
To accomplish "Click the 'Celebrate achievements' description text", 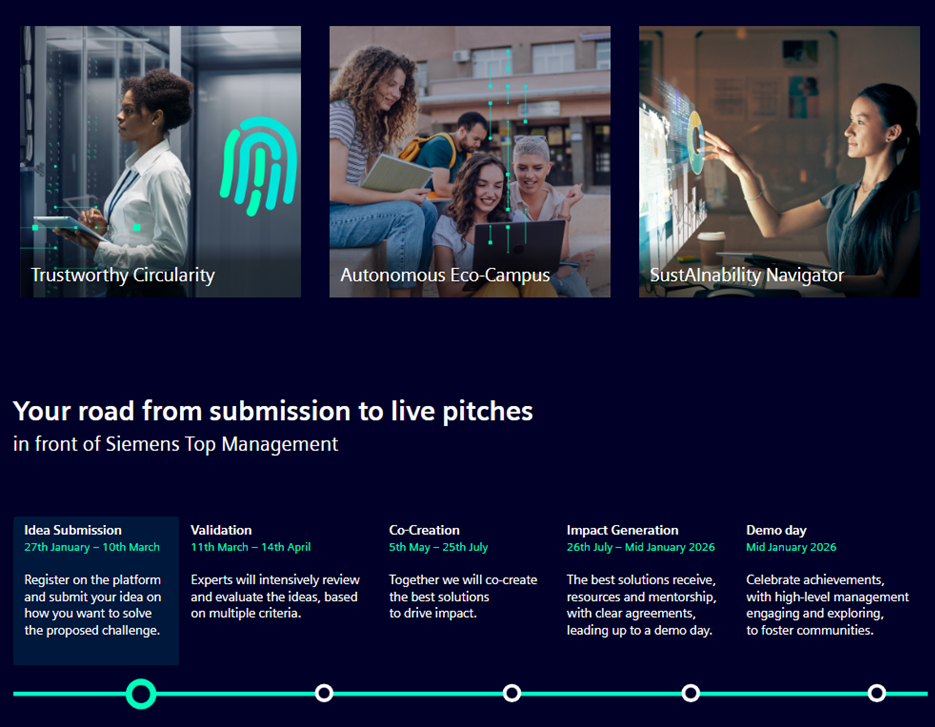I will click(828, 605).
